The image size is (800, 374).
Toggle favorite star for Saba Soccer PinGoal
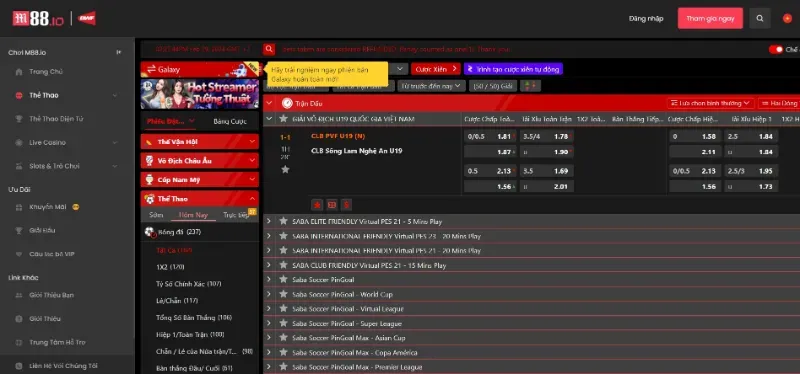click(x=284, y=280)
